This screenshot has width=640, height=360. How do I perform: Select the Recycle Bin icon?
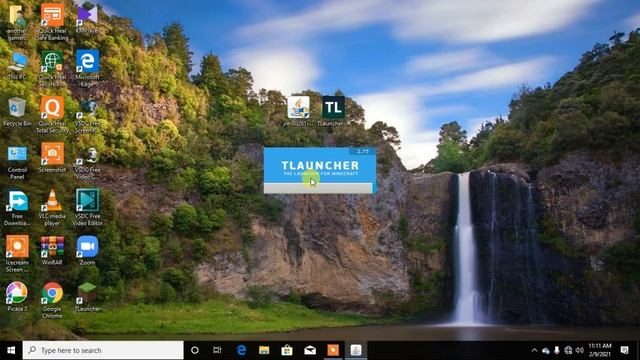point(17,112)
